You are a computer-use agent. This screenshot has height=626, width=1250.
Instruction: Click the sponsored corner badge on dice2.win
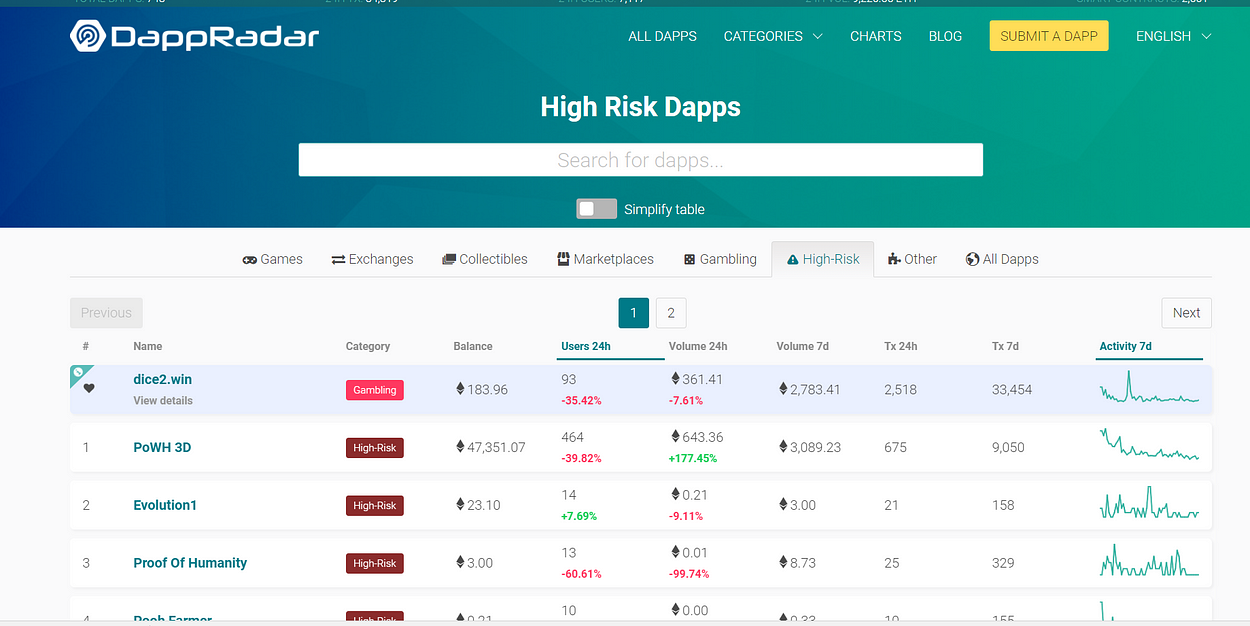79,373
